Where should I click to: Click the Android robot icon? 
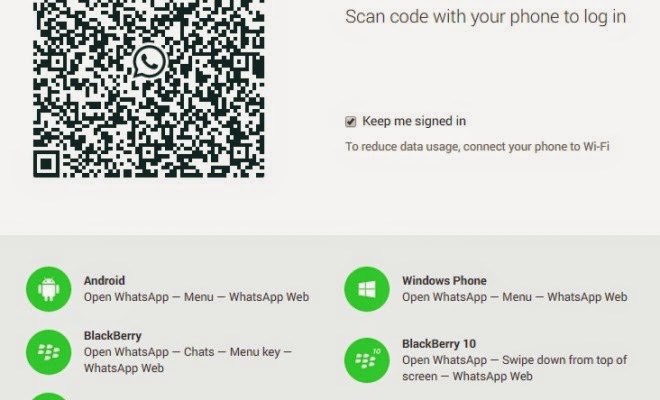(49, 289)
